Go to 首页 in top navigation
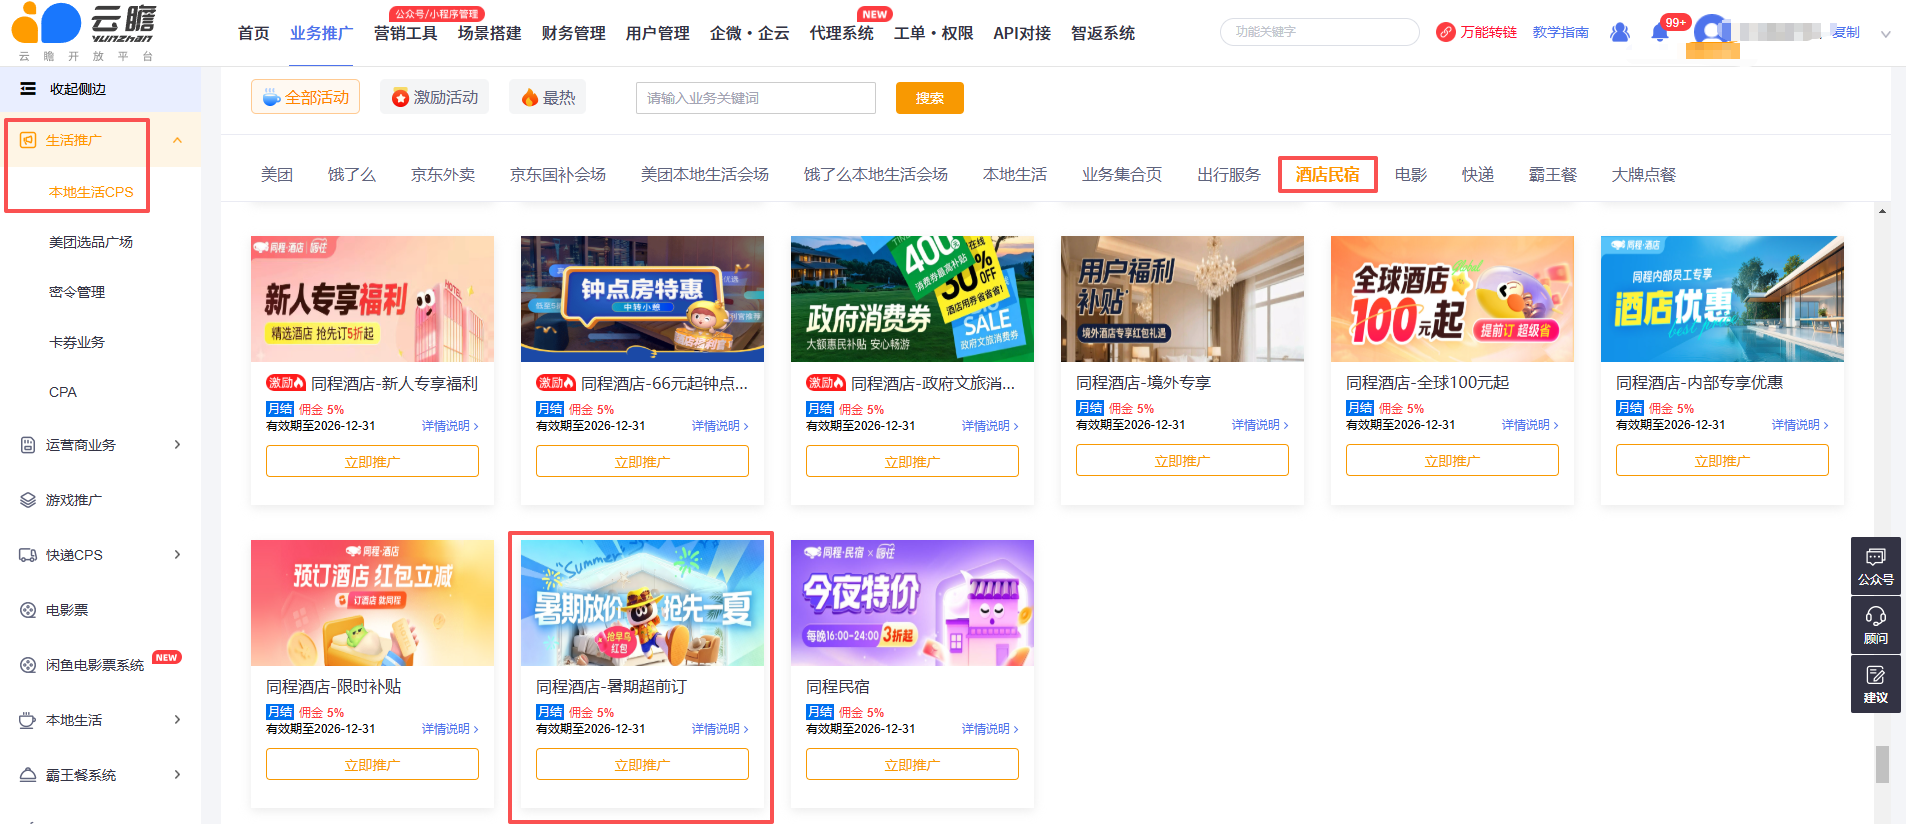This screenshot has width=1906, height=824. click(x=254, y=33)
